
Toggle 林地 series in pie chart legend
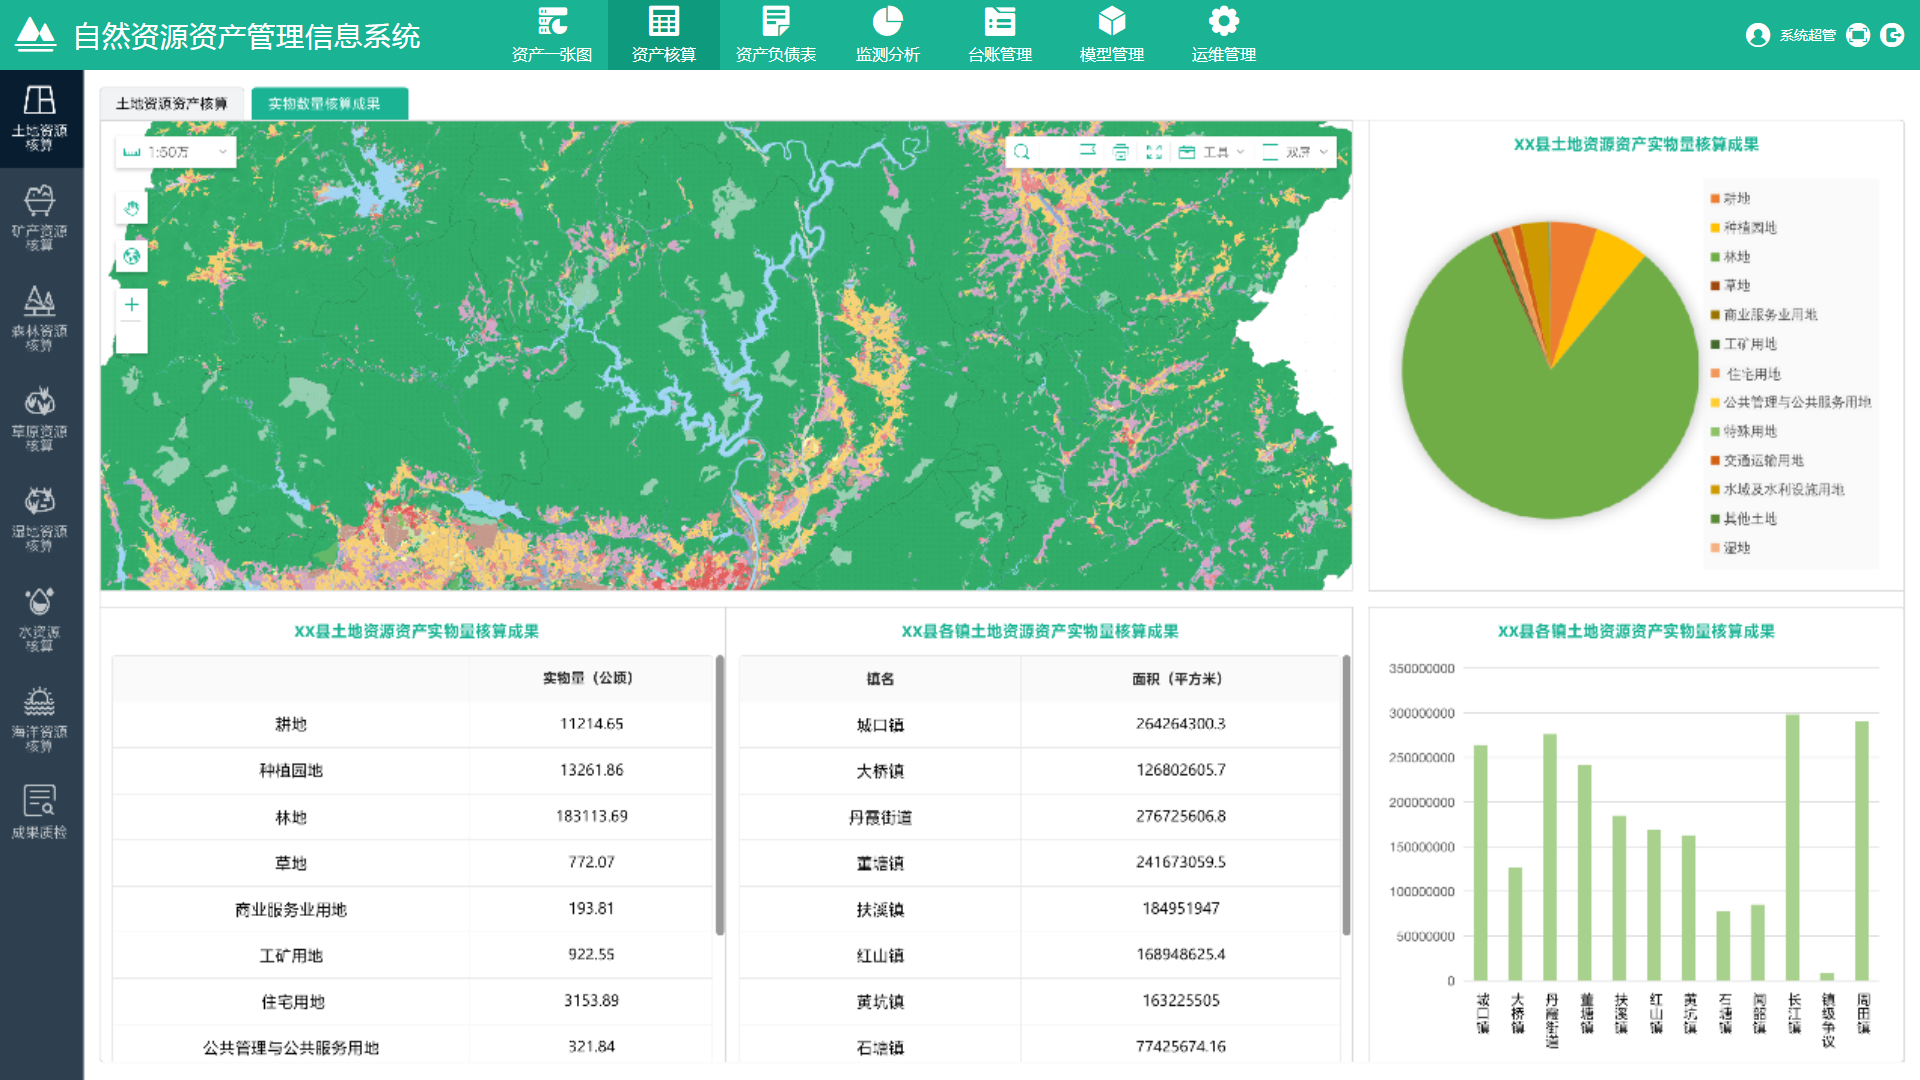(1736, 257)
